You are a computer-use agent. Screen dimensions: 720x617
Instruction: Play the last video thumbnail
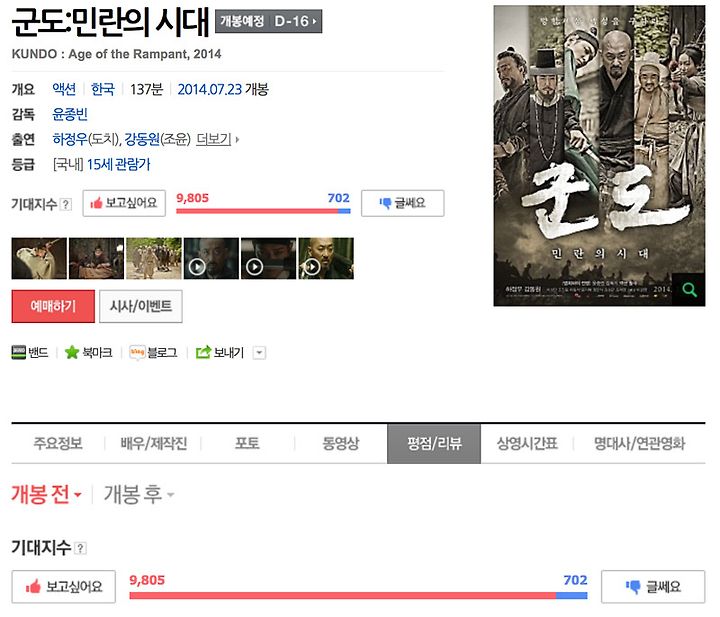pyautogui.click(x=326, y=258)
